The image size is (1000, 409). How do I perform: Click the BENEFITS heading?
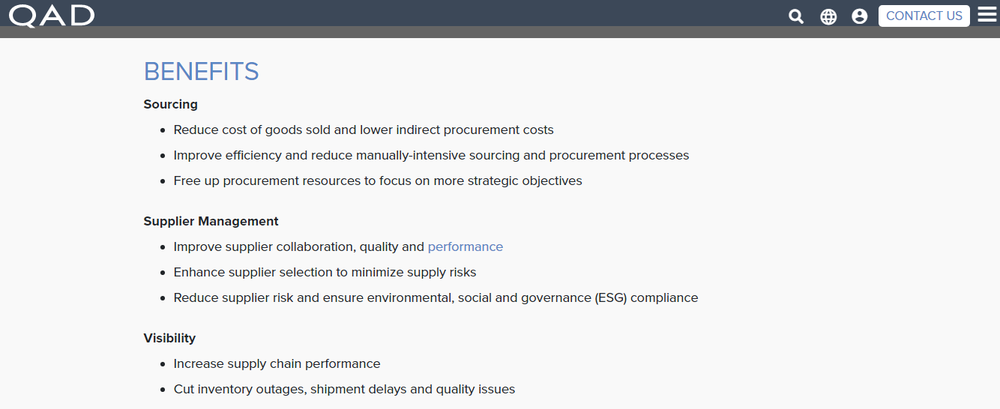tap(201, 71)
